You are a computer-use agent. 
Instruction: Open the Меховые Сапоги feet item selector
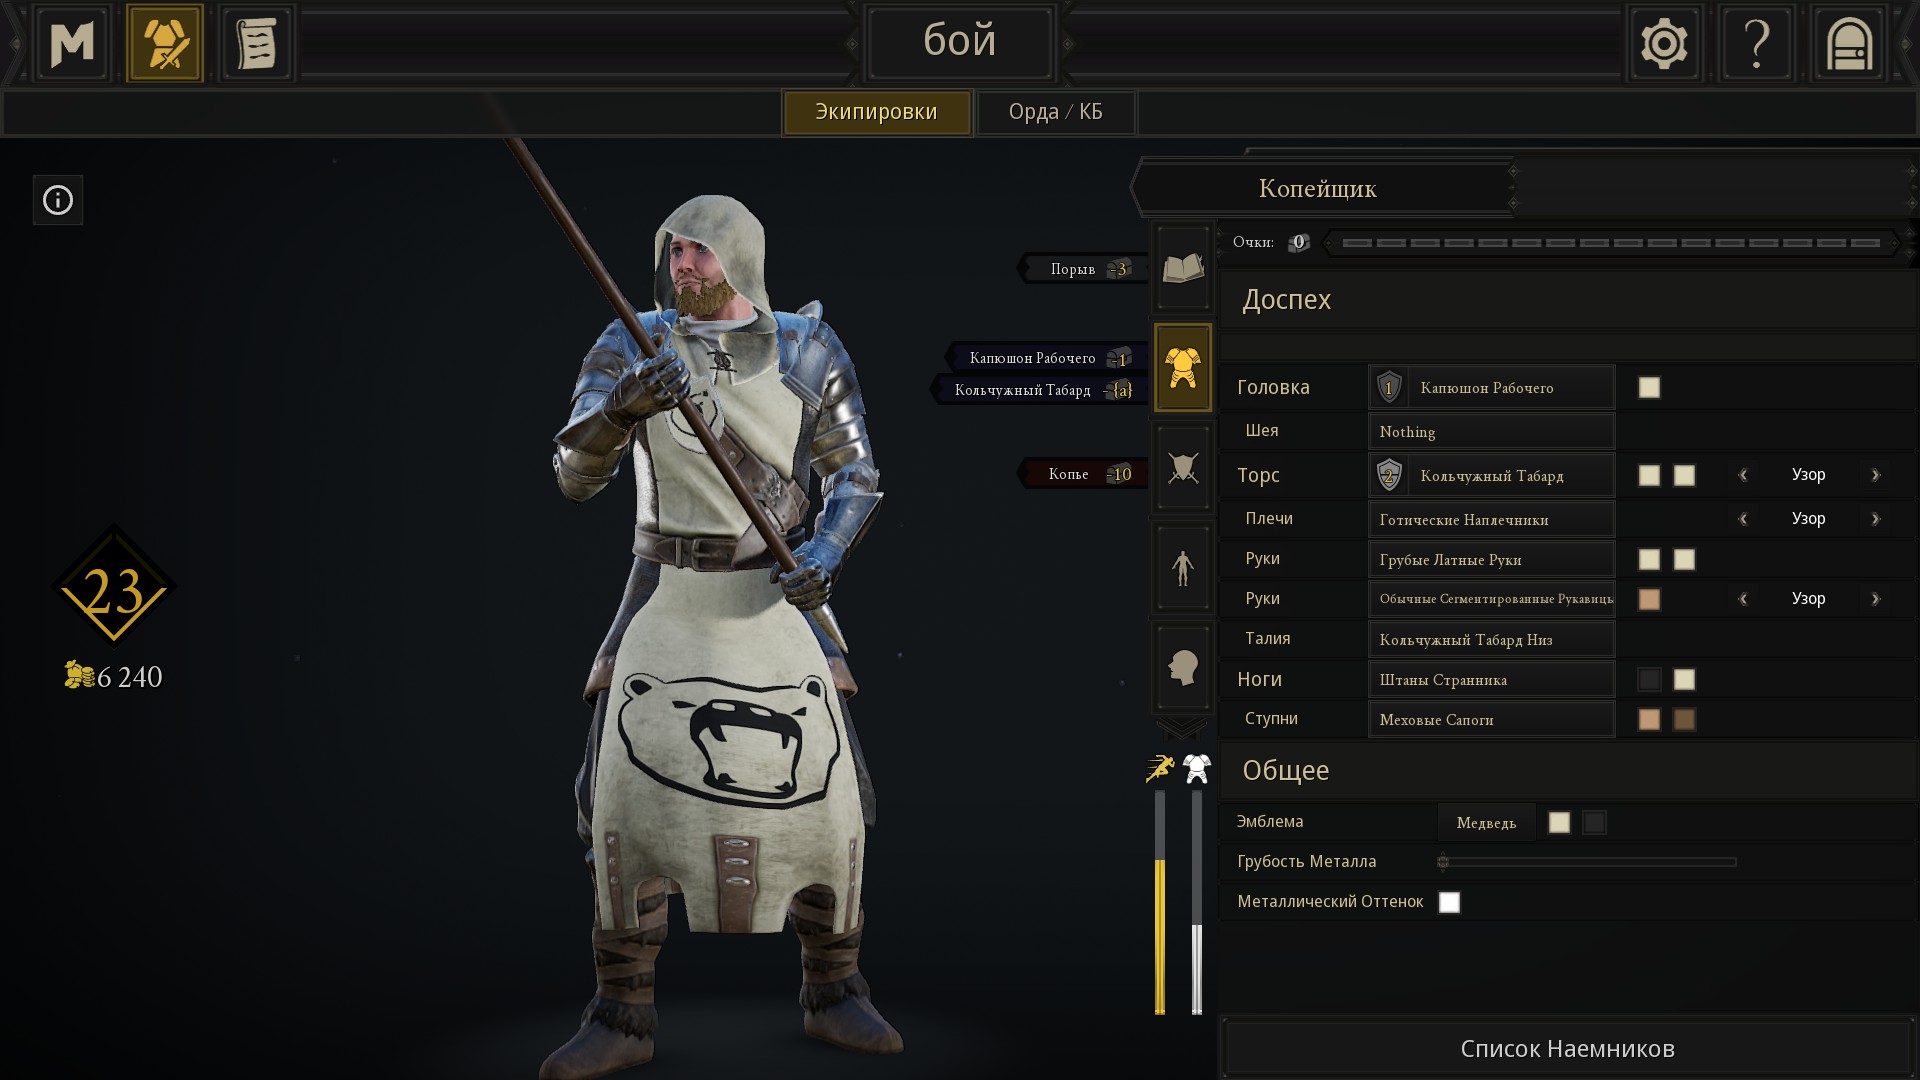coord(1491,720)
